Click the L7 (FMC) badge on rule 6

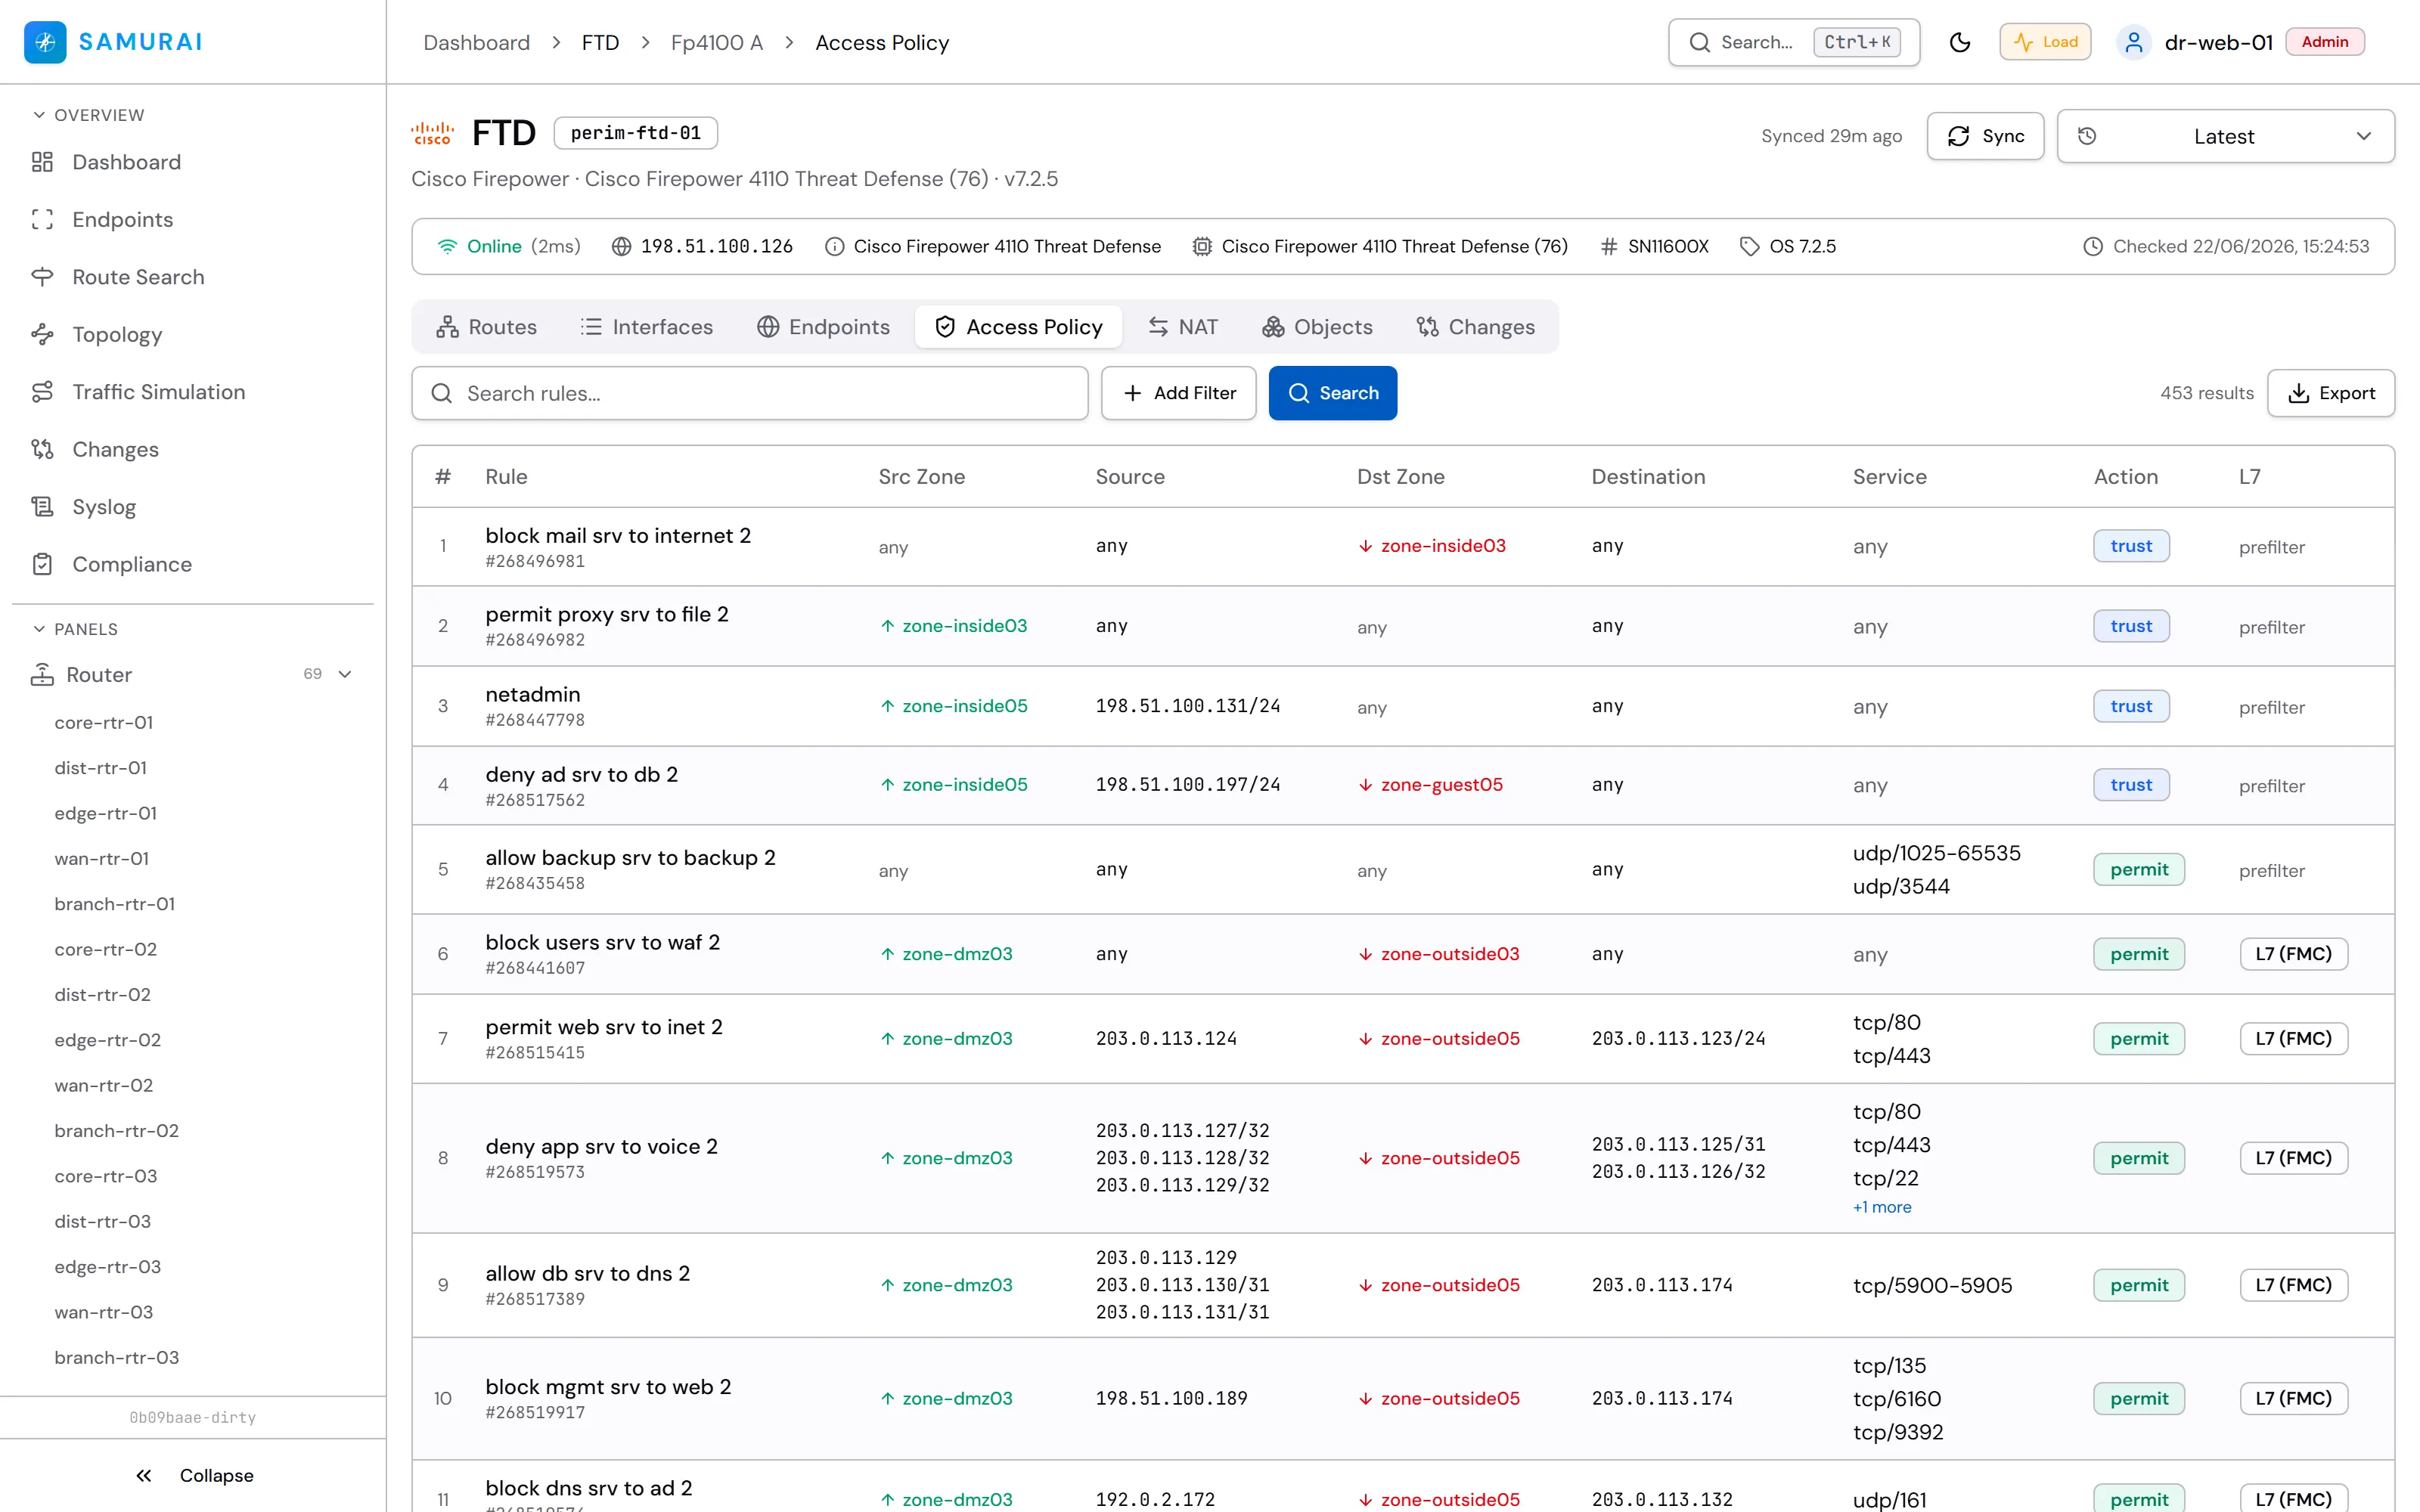(x=2293, y=955)
